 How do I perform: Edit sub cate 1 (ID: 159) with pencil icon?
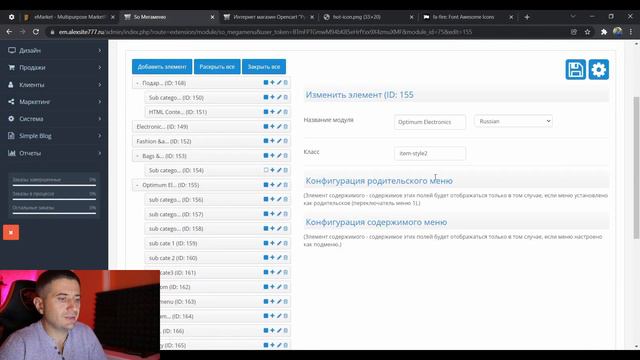279,243
